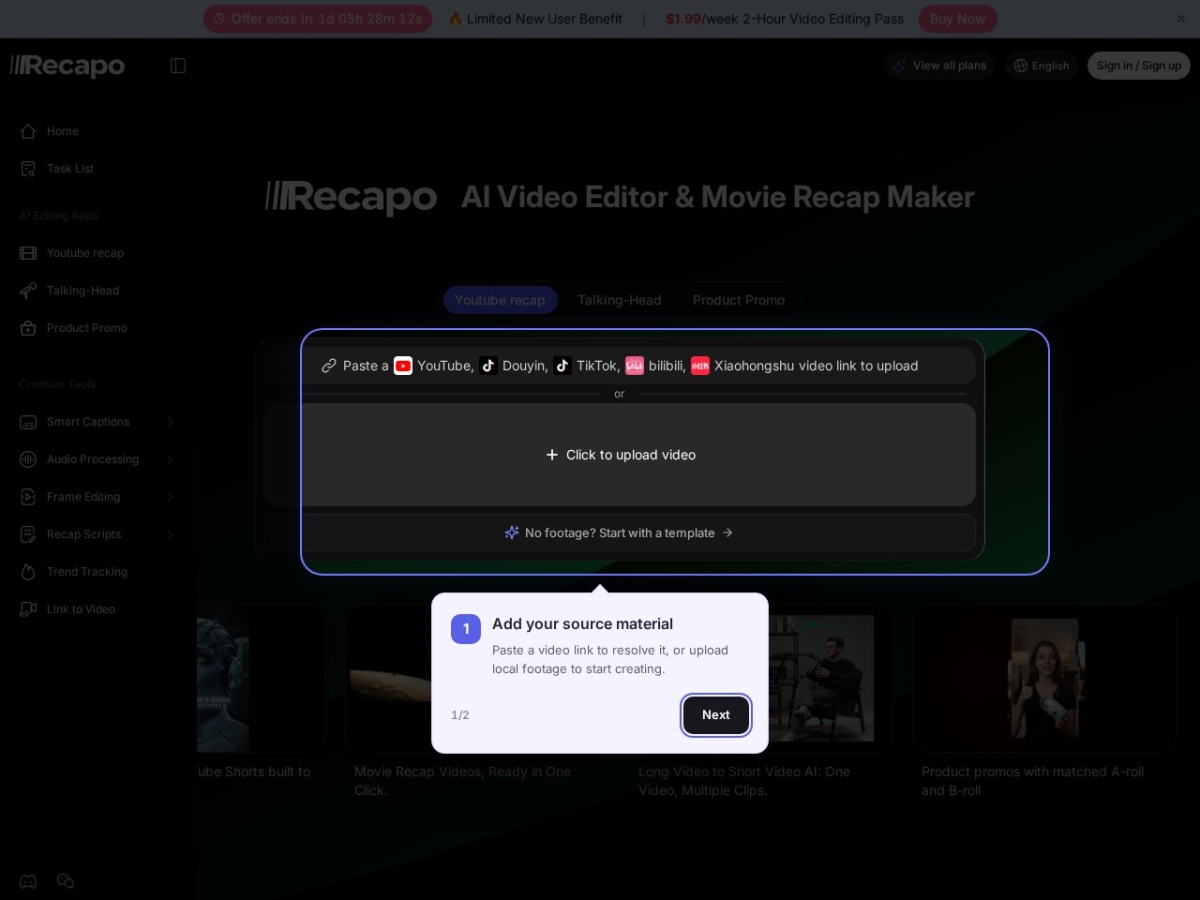Viewport: 1200px width, 900px height.
Task: Open the Movie Recap Videos thumbnail
Action: [x=390, y=678]
